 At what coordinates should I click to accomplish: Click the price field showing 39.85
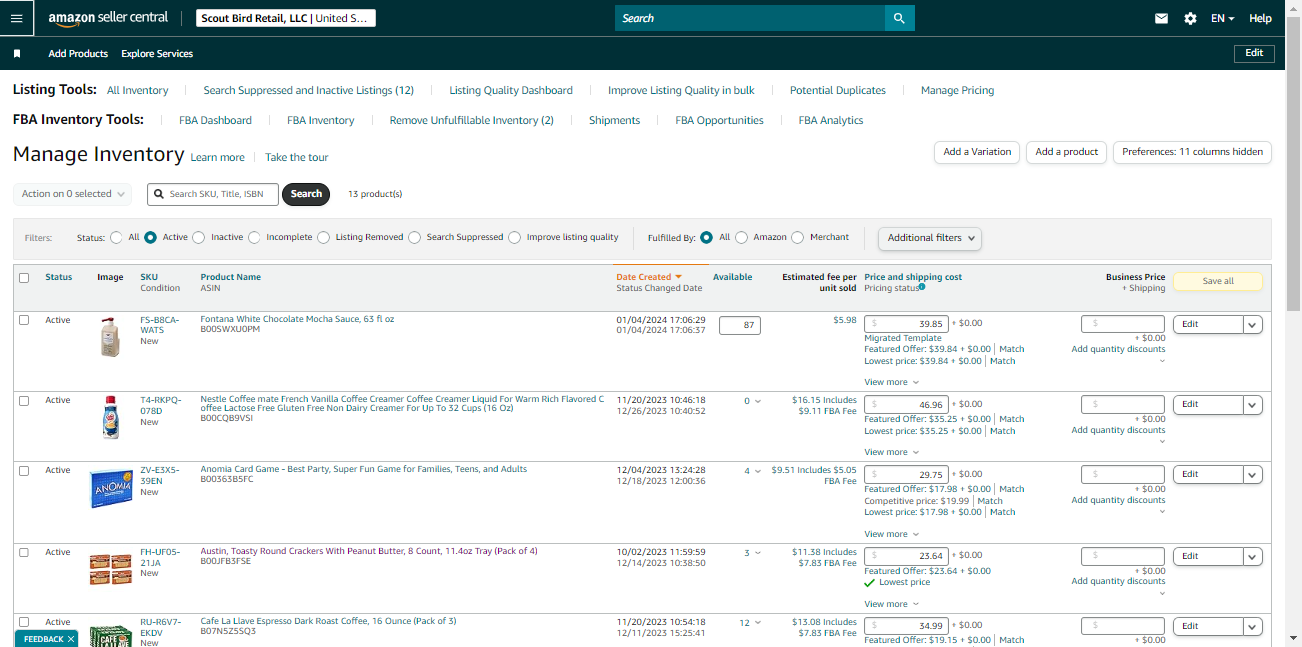907,324
